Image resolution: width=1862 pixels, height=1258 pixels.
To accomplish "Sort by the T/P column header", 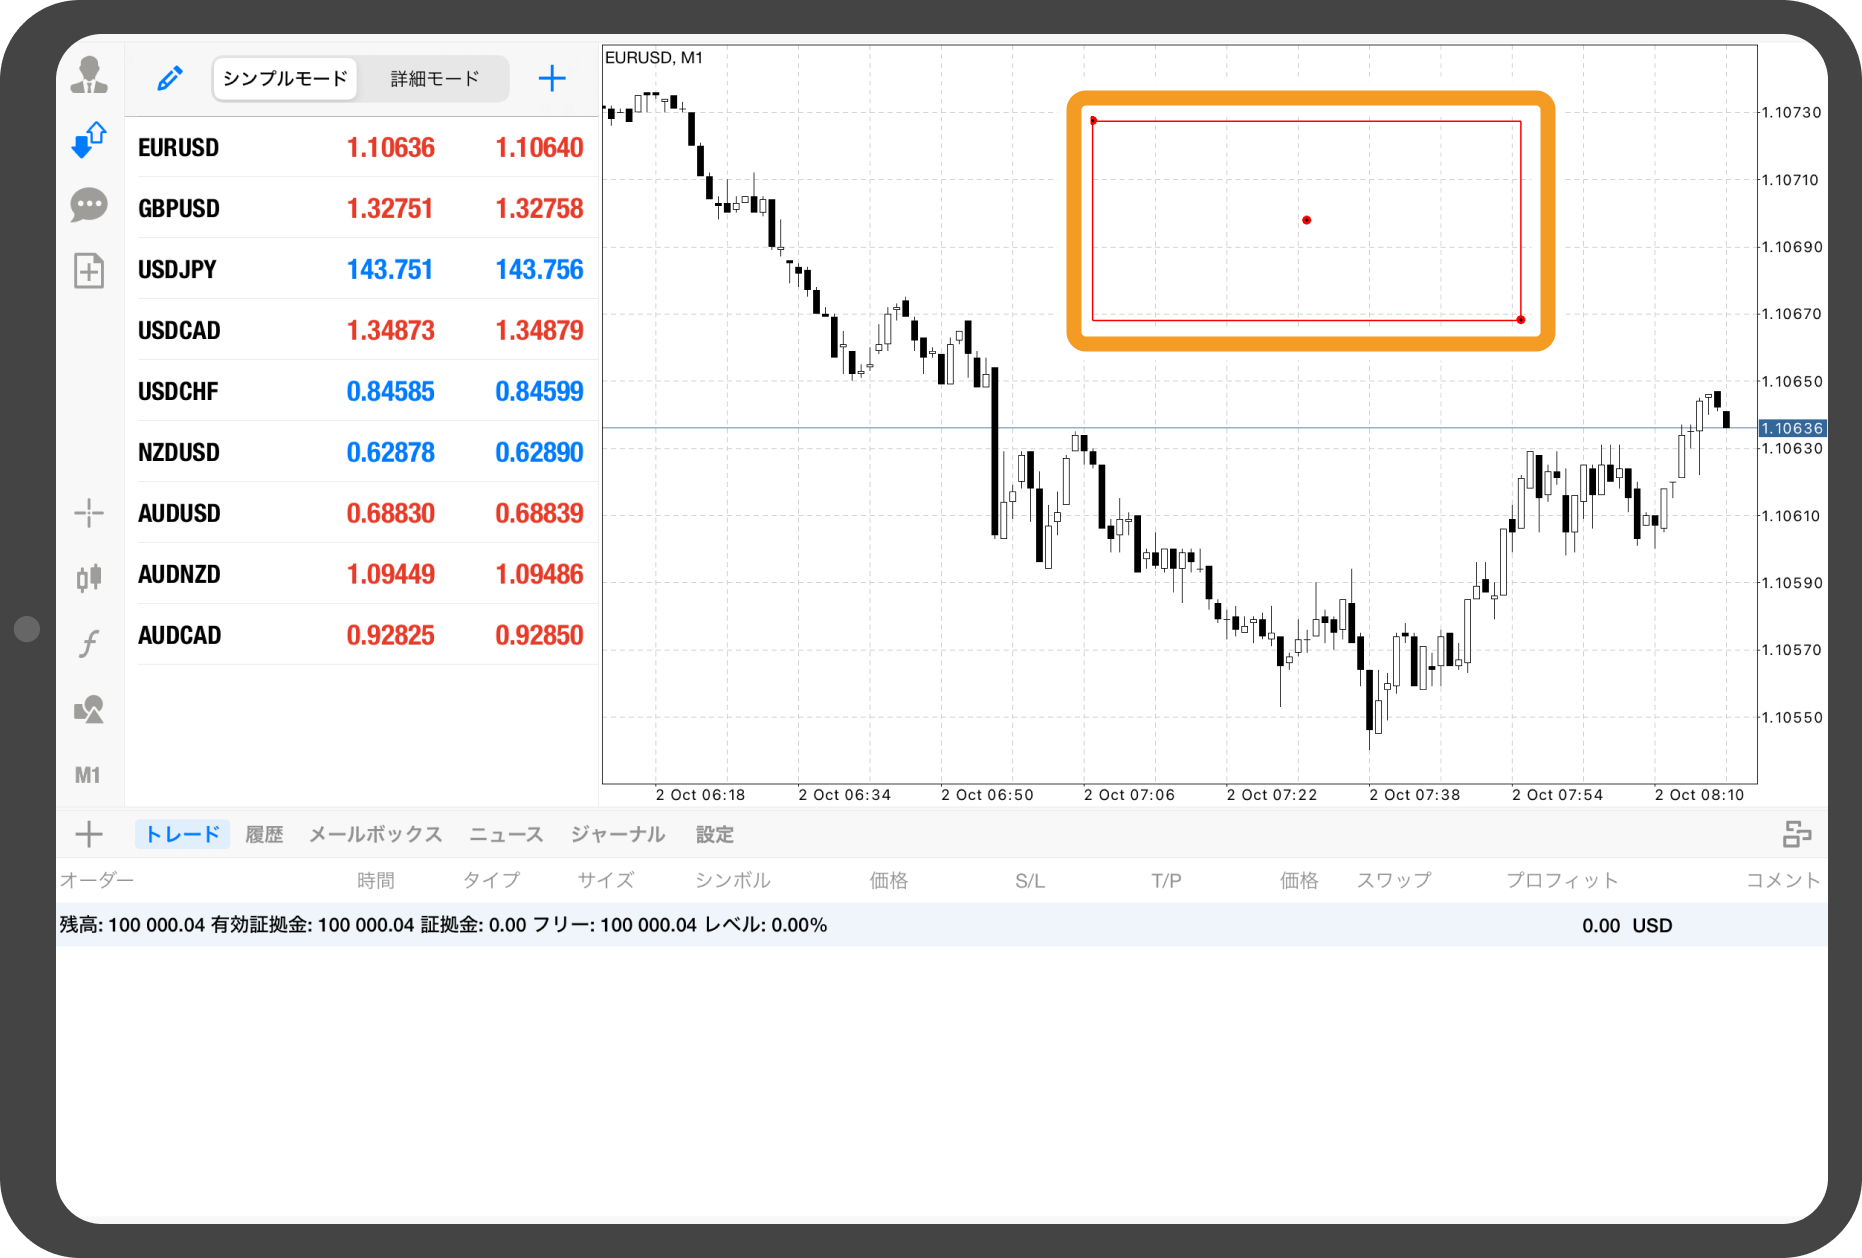I will click(x=1166, y=880).
